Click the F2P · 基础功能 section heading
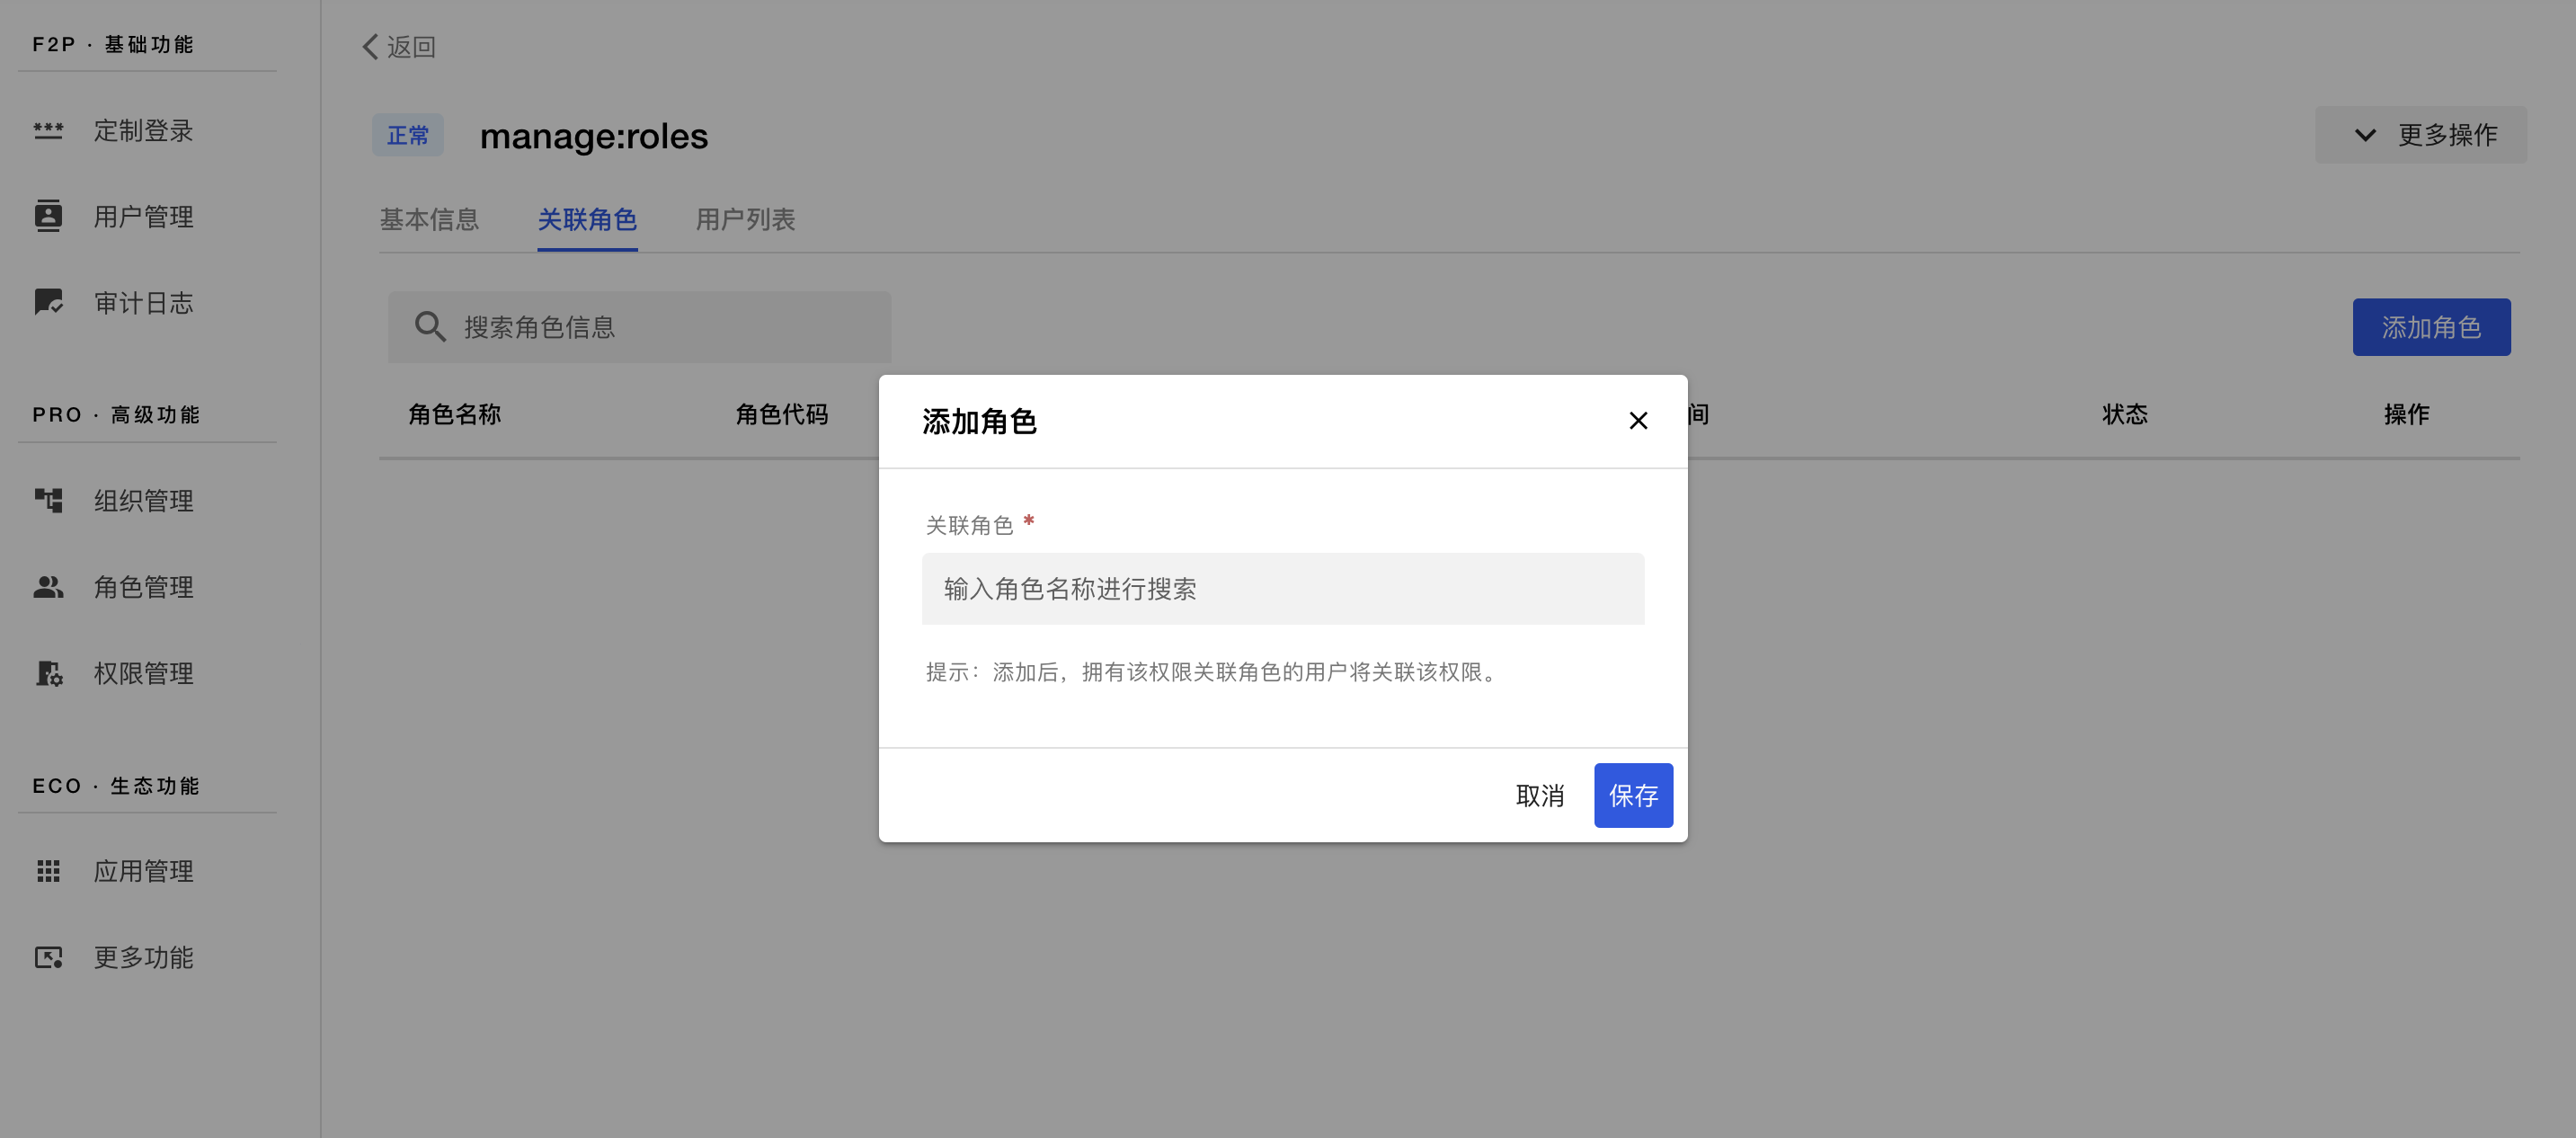The height and width of the screenshot is (1138, 2576). click(113, 44)
